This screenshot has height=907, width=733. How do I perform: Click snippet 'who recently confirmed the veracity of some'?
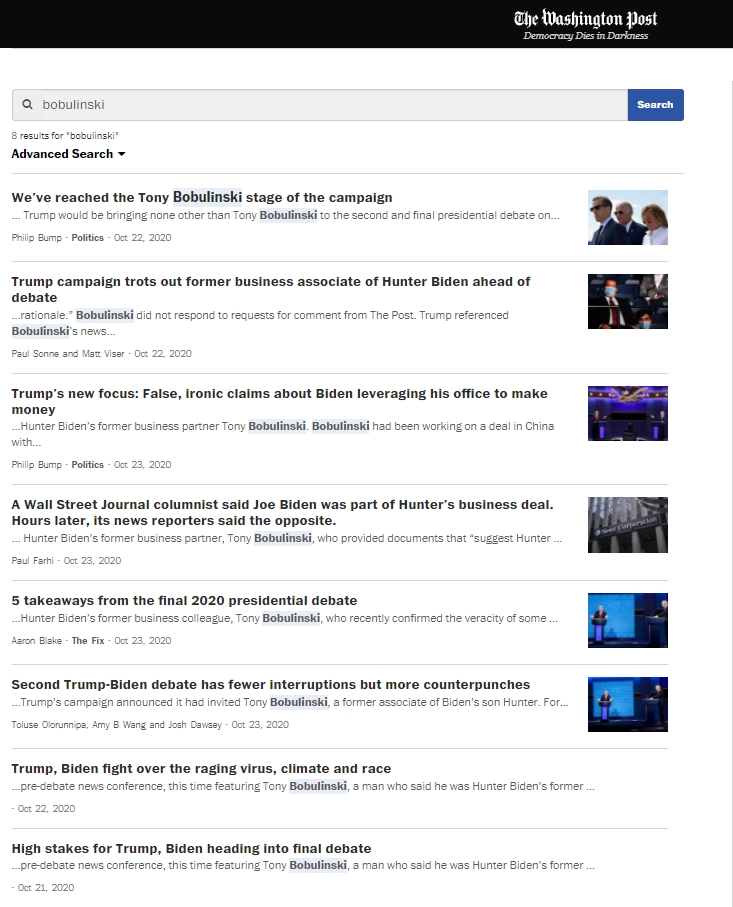click(x=441, y=618)
